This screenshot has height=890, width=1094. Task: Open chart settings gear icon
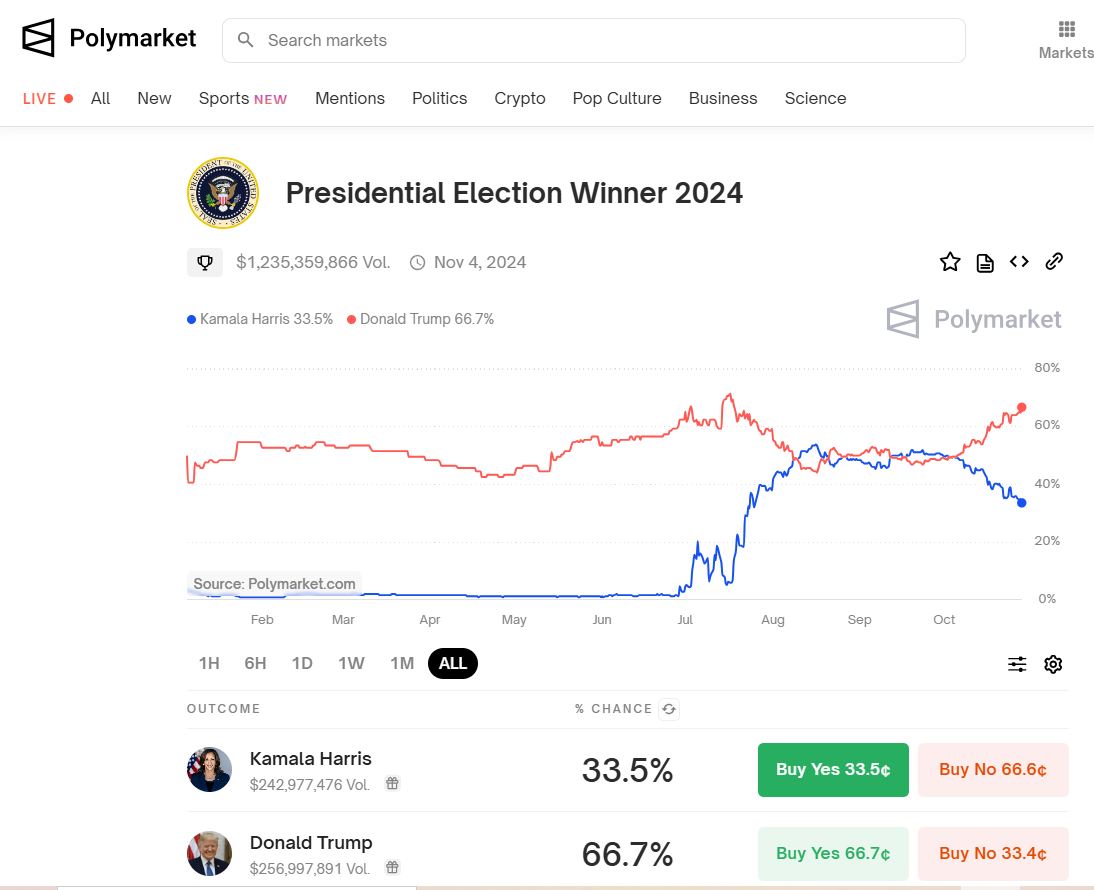(1053, 664)
